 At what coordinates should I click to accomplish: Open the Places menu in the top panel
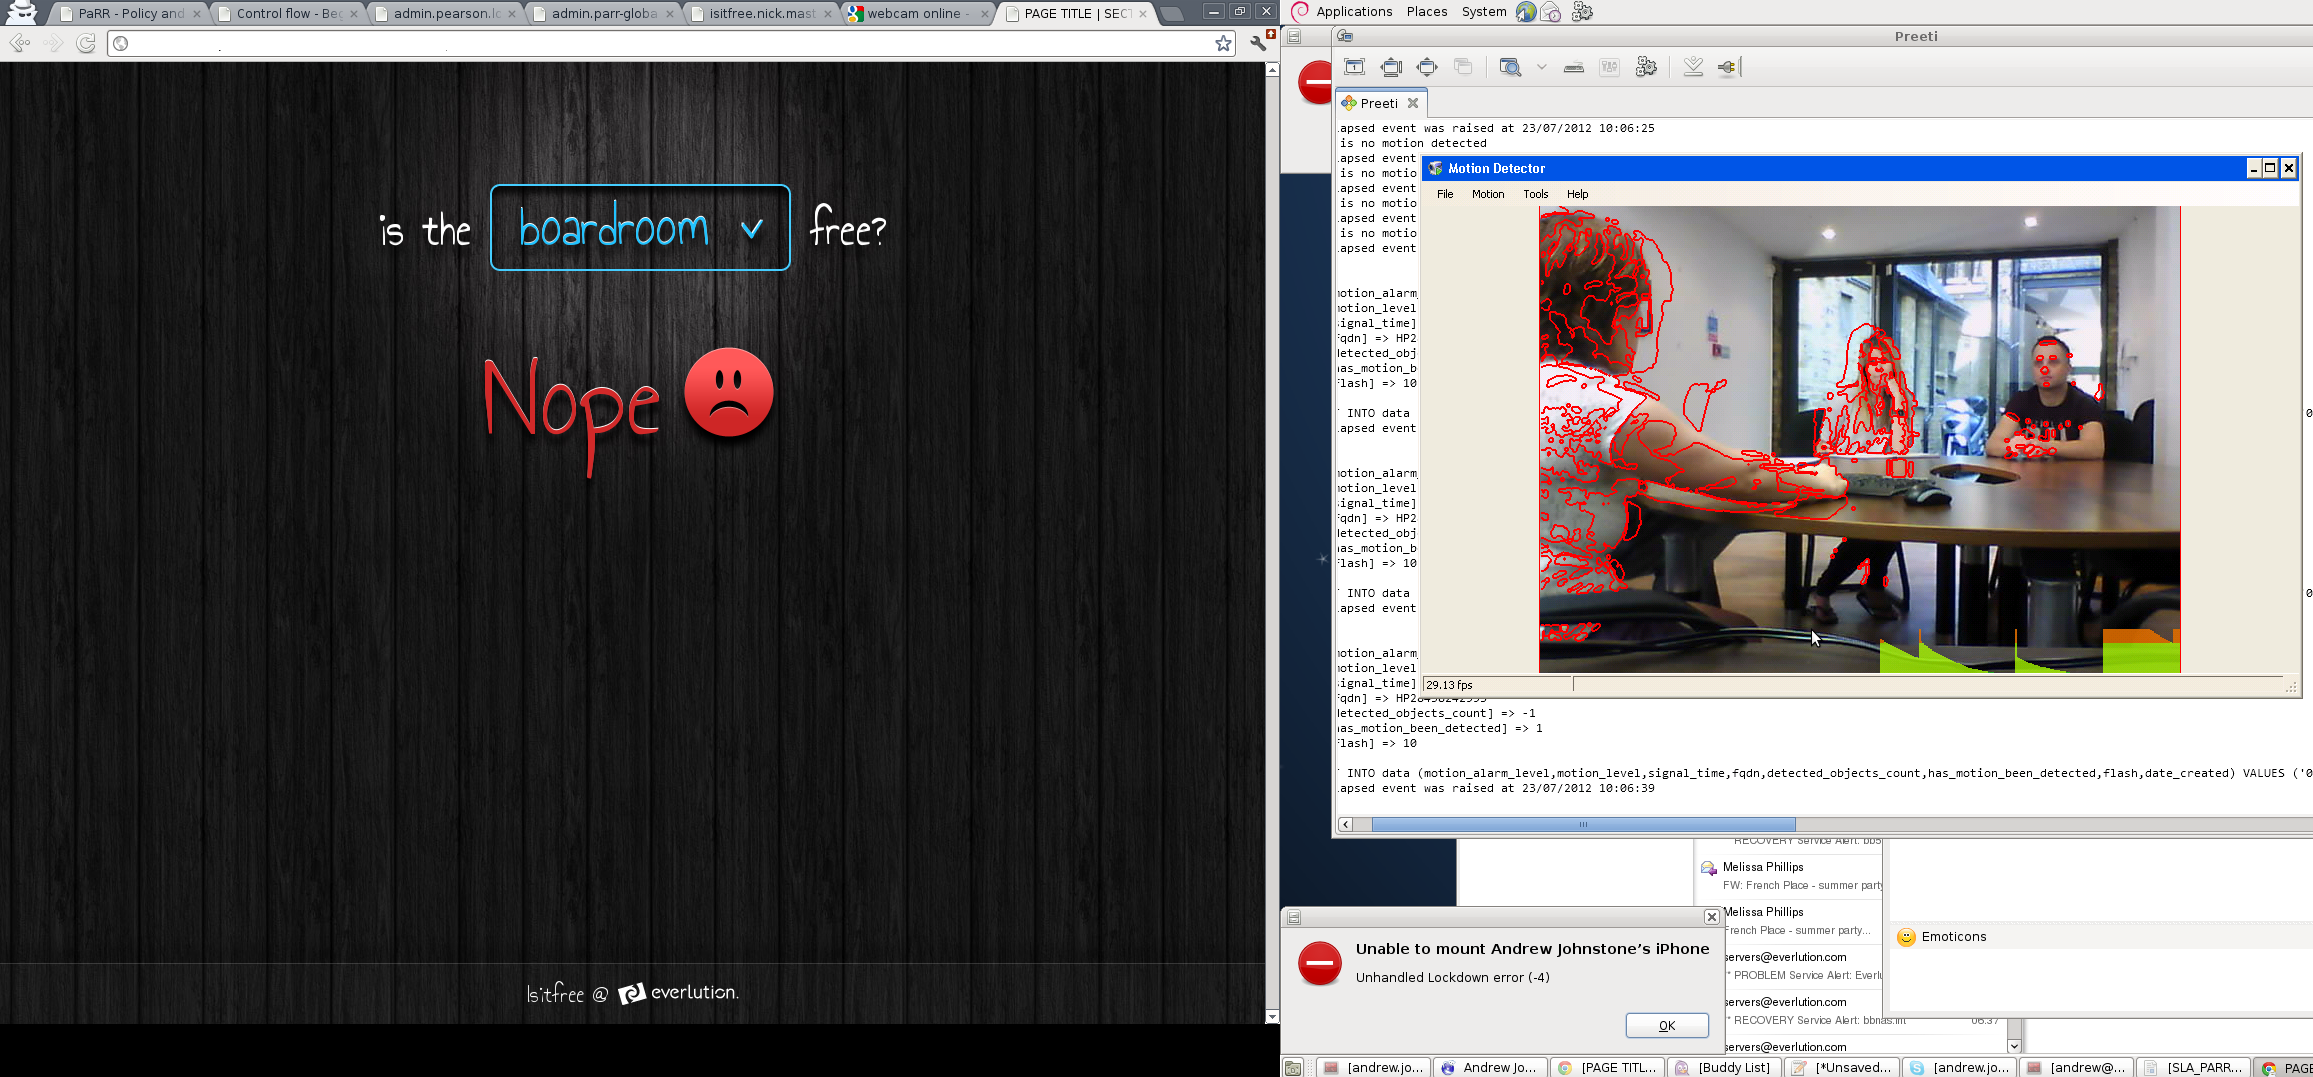click(x=1427, y=12)
